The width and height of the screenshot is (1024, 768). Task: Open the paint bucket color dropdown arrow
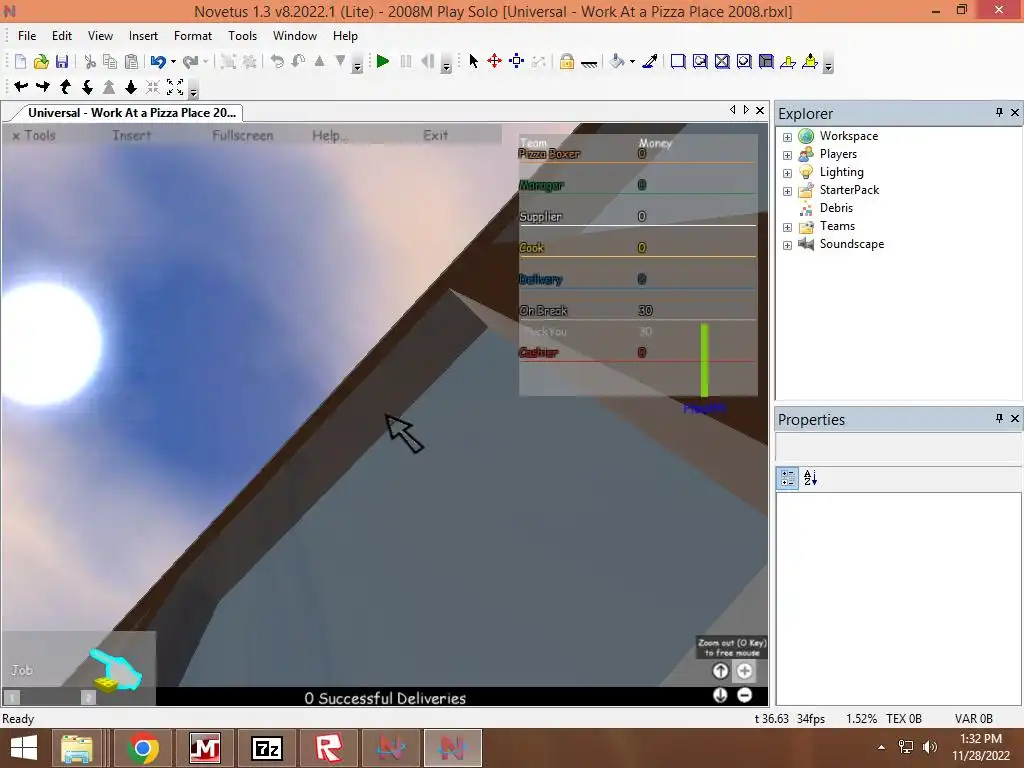pos(632,62)
